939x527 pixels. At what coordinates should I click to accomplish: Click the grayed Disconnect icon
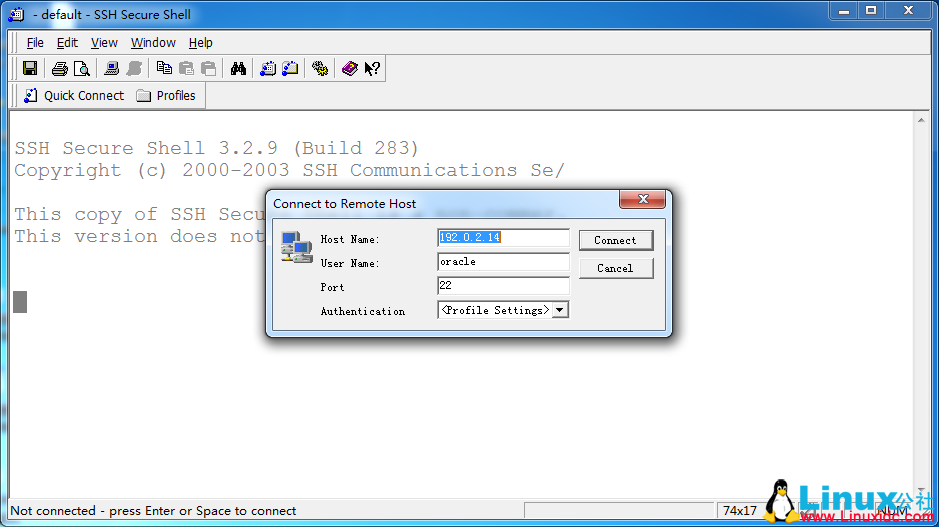134,68
